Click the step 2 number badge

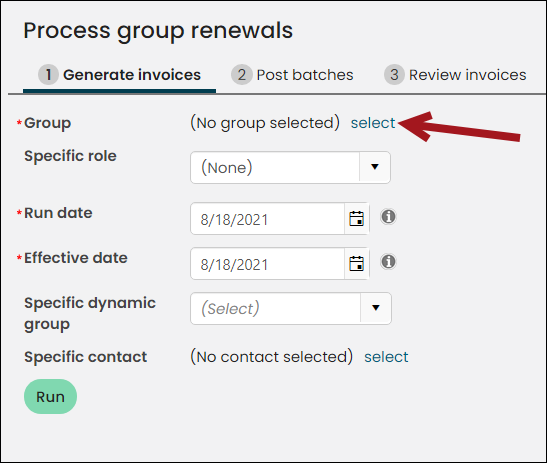click(241, 75)
